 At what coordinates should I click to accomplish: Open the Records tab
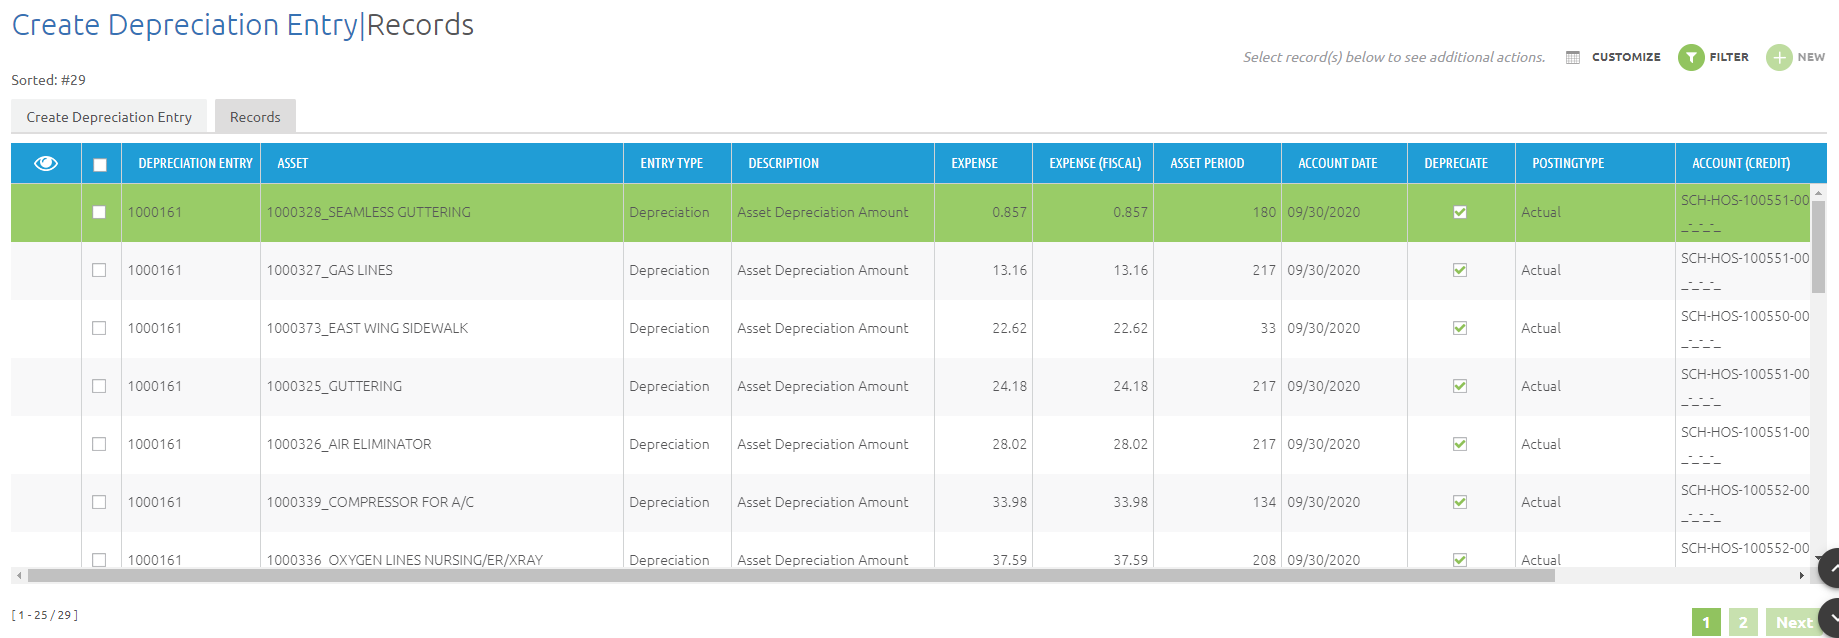(255, 117)
